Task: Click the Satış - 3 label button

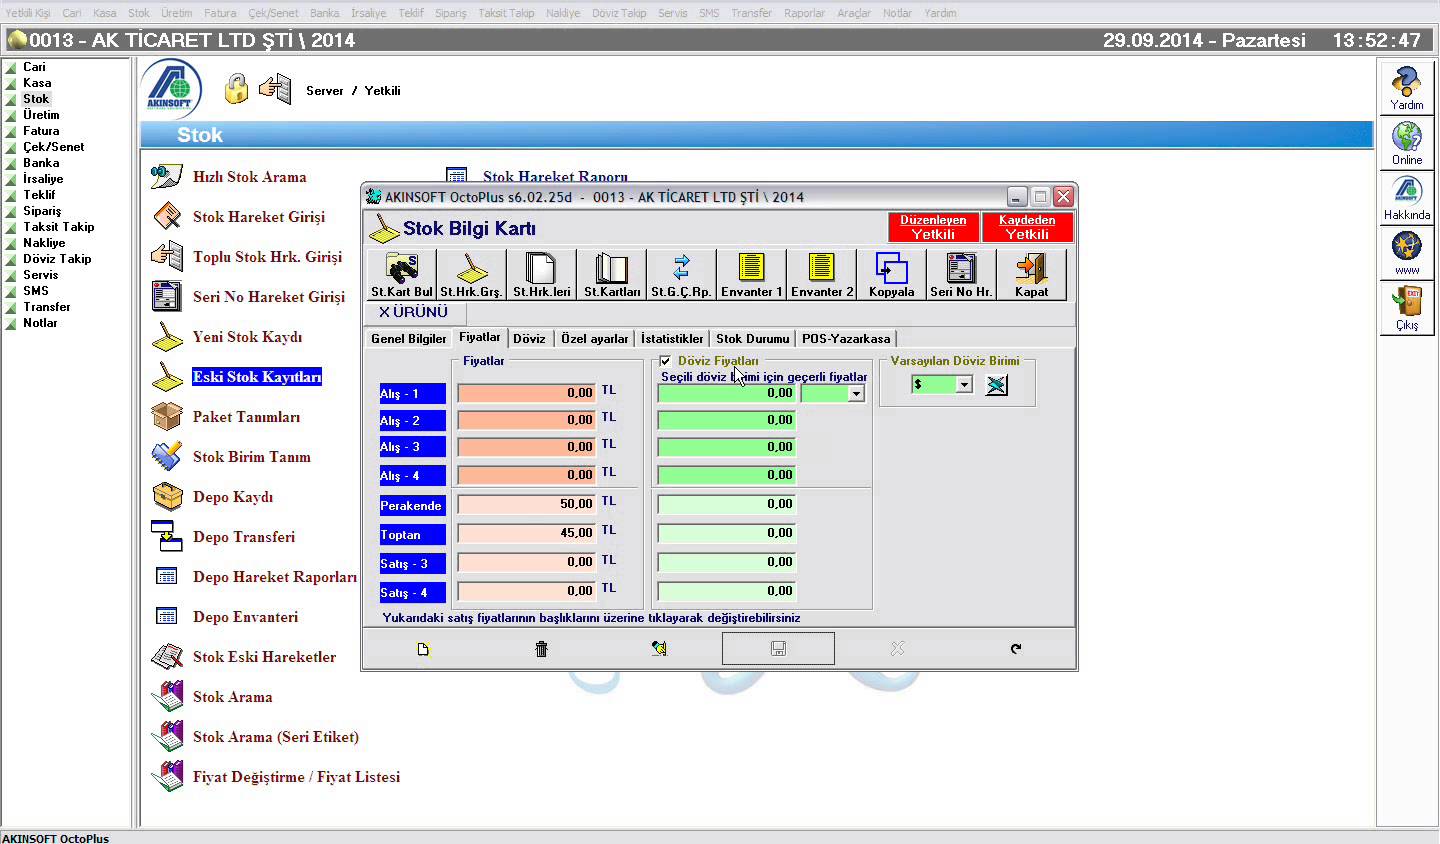Action: click(x=412, y=564)
